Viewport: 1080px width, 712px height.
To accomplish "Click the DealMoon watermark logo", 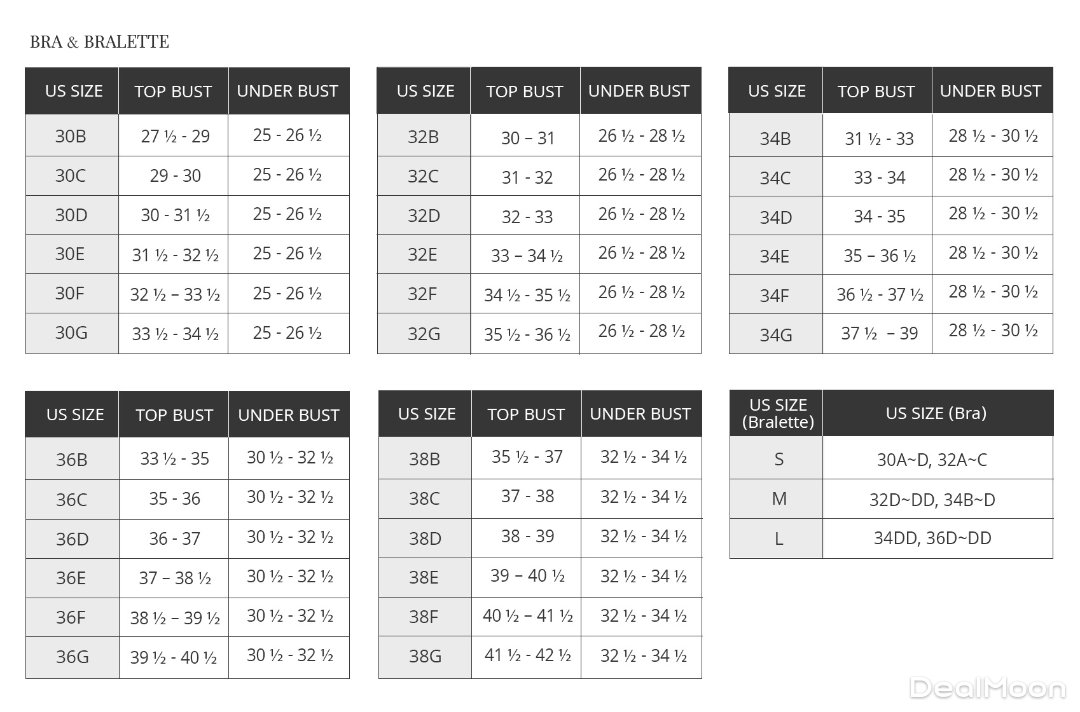I will click(988, 688).
